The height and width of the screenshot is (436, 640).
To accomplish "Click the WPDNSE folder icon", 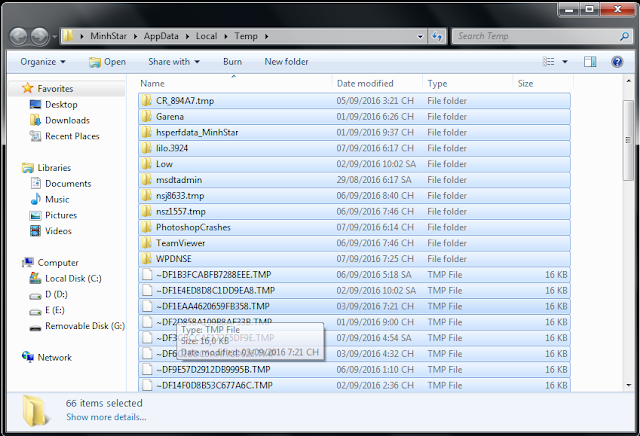I will 147,259.
